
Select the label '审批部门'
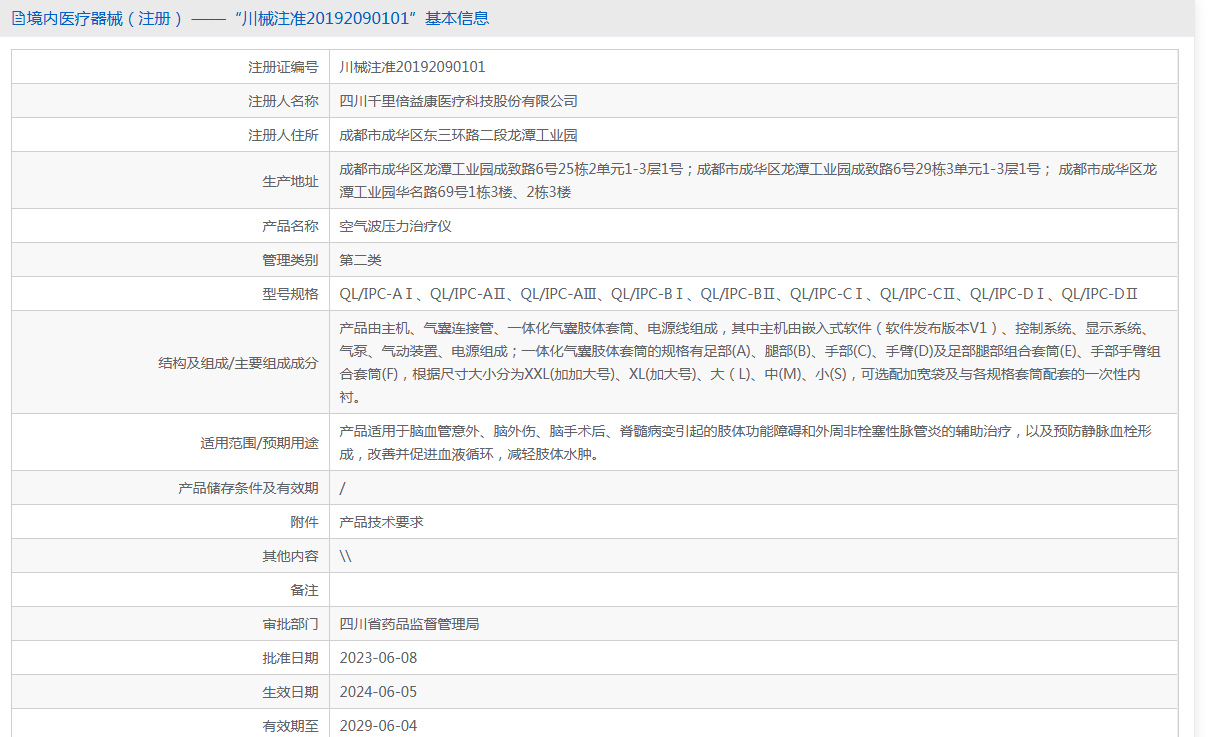pos(290,624)
